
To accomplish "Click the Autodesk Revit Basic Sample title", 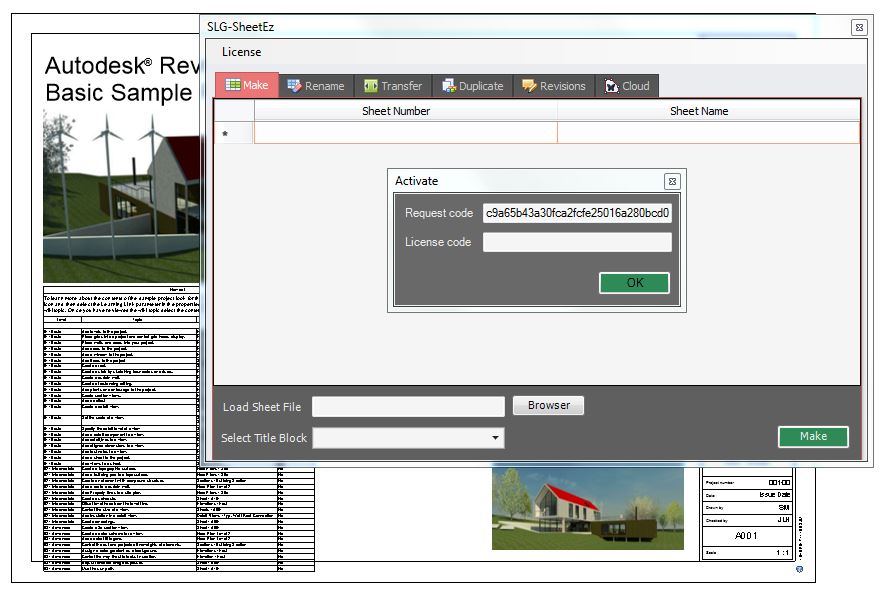I will [x=122, y=79].
